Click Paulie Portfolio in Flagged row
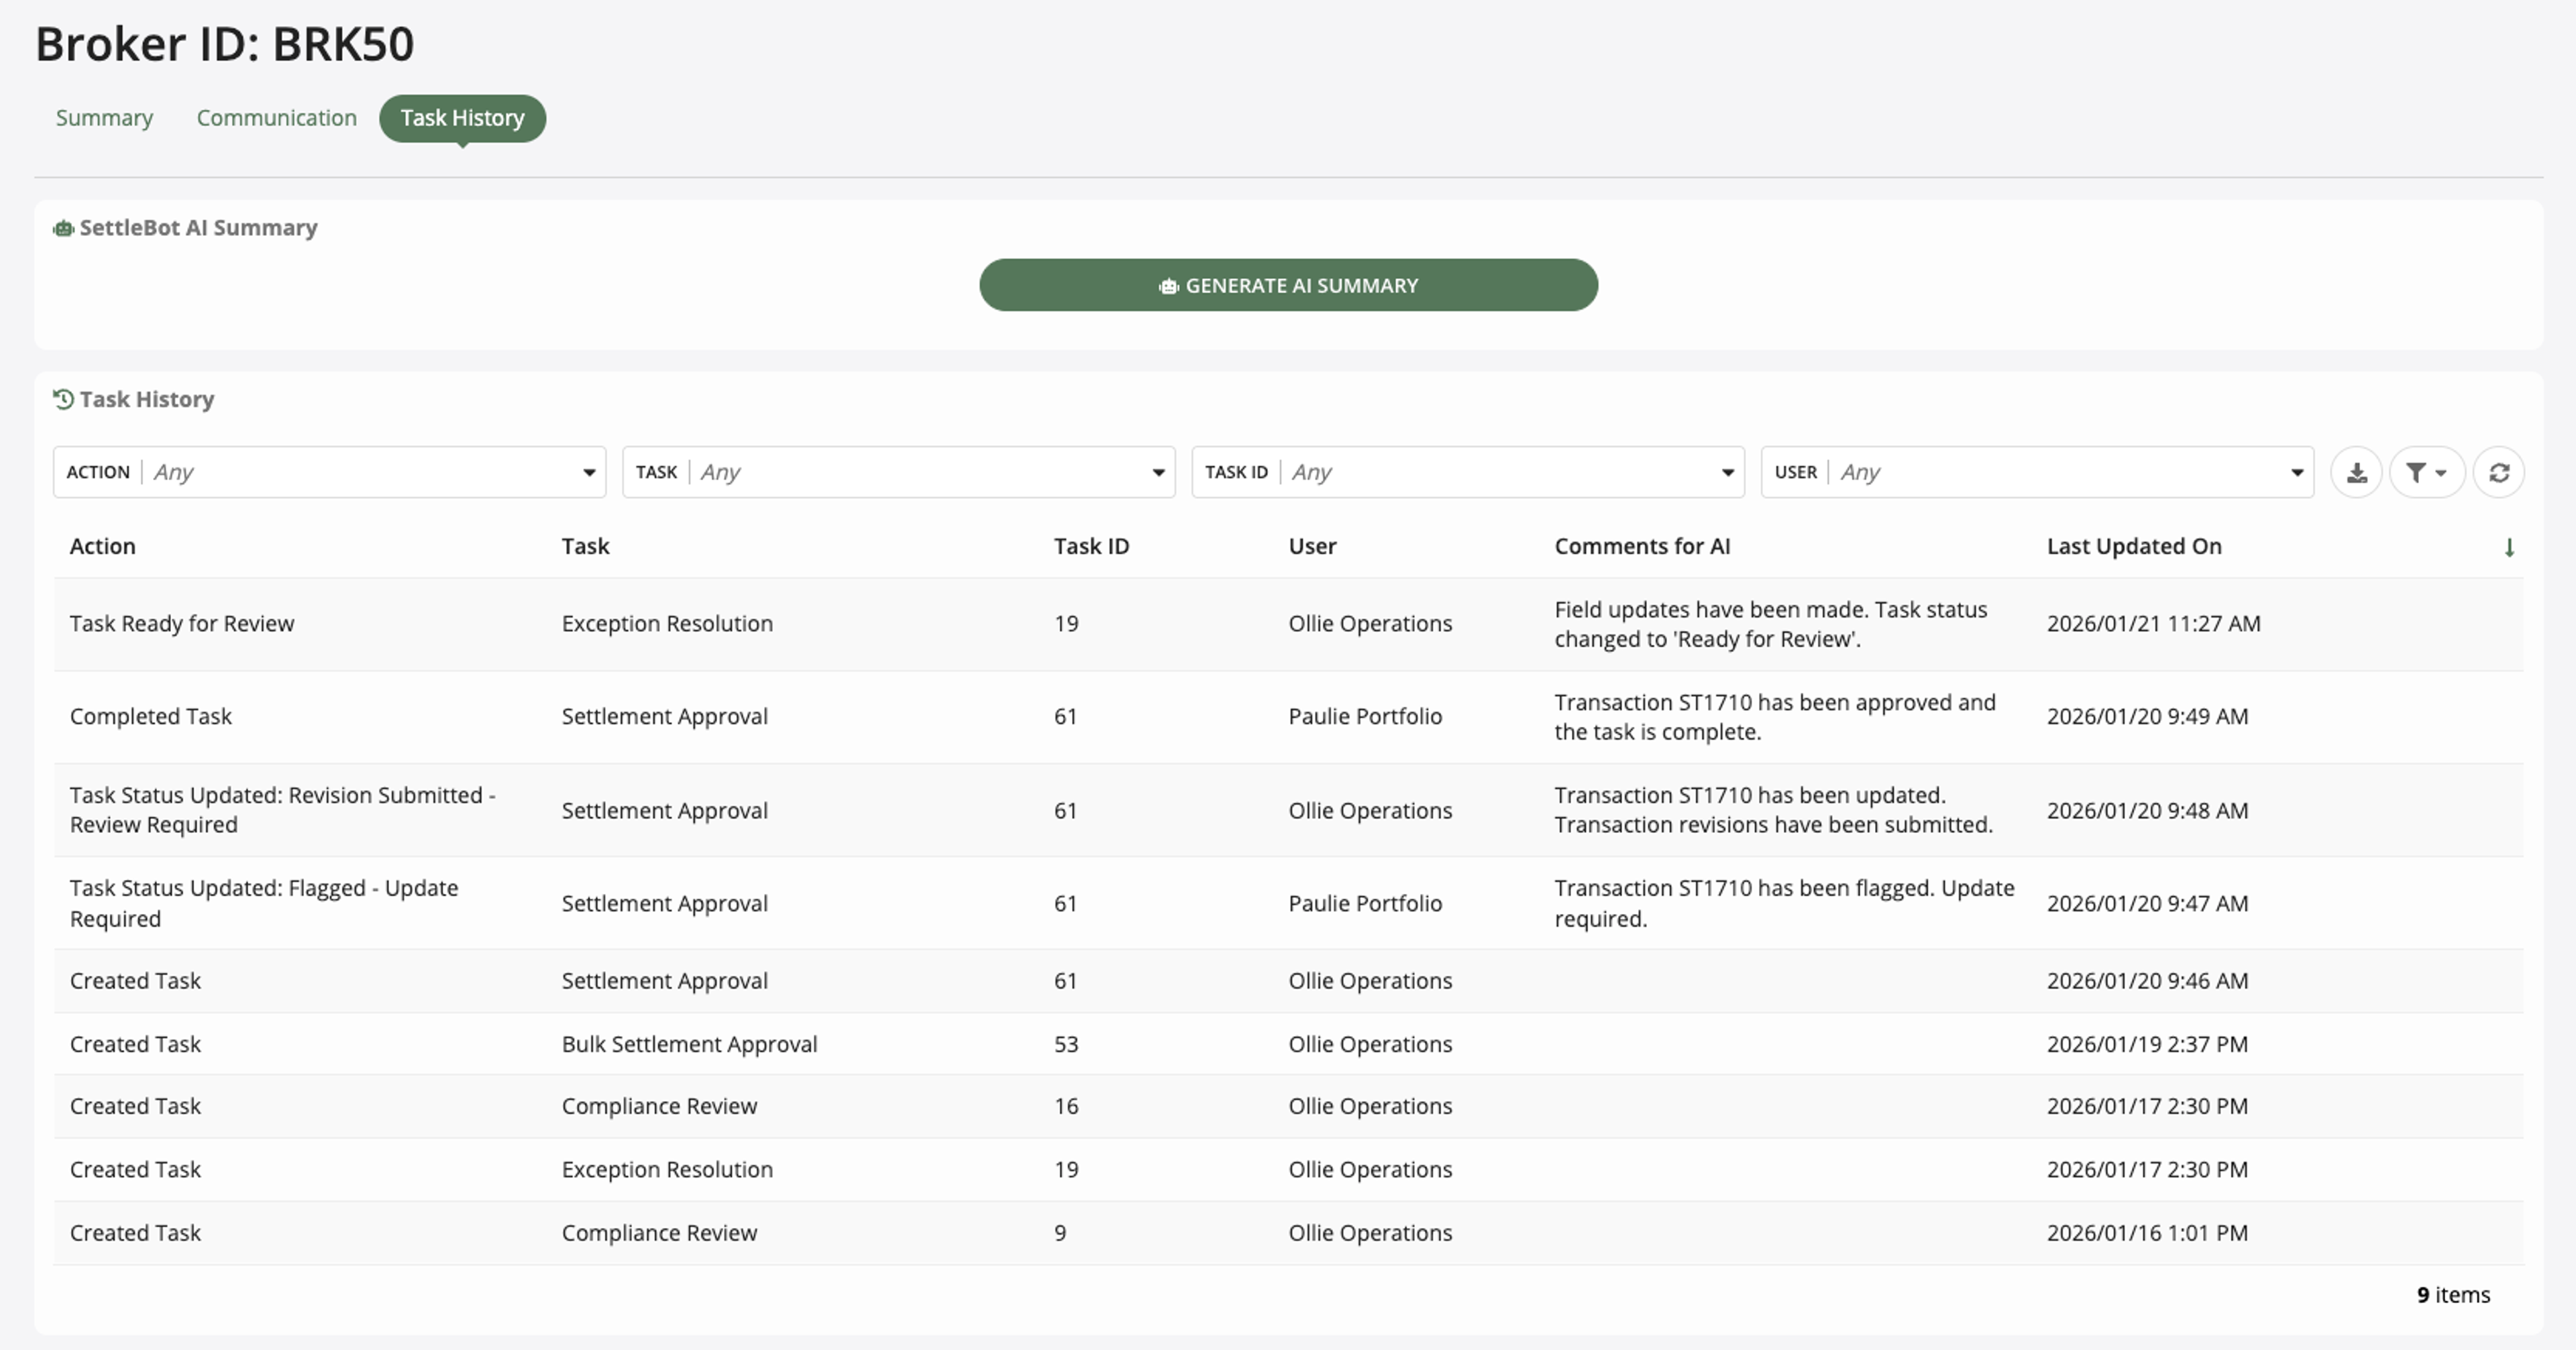Screen dimensions: 2576x1350 [1365, 904]
